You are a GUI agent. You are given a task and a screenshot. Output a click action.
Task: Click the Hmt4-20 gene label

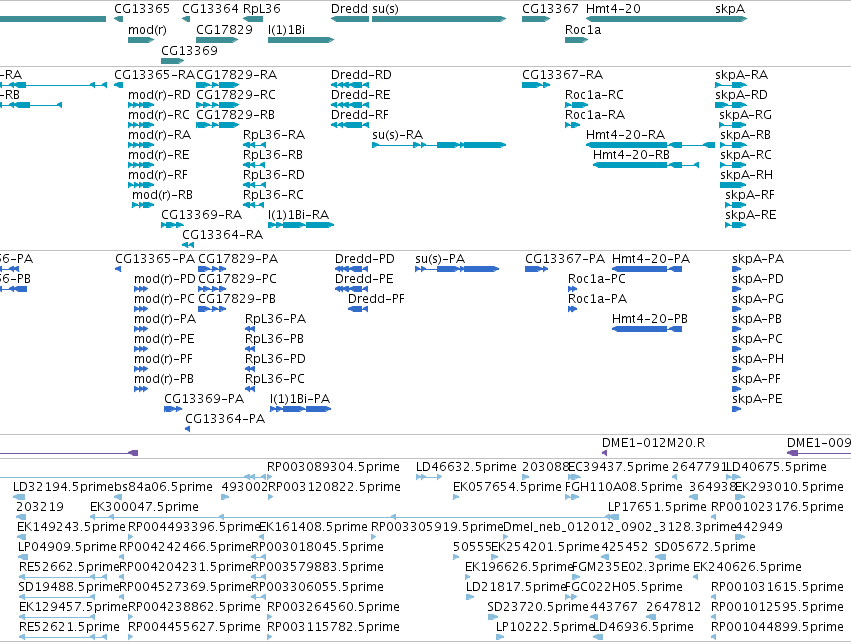point(613,9)
